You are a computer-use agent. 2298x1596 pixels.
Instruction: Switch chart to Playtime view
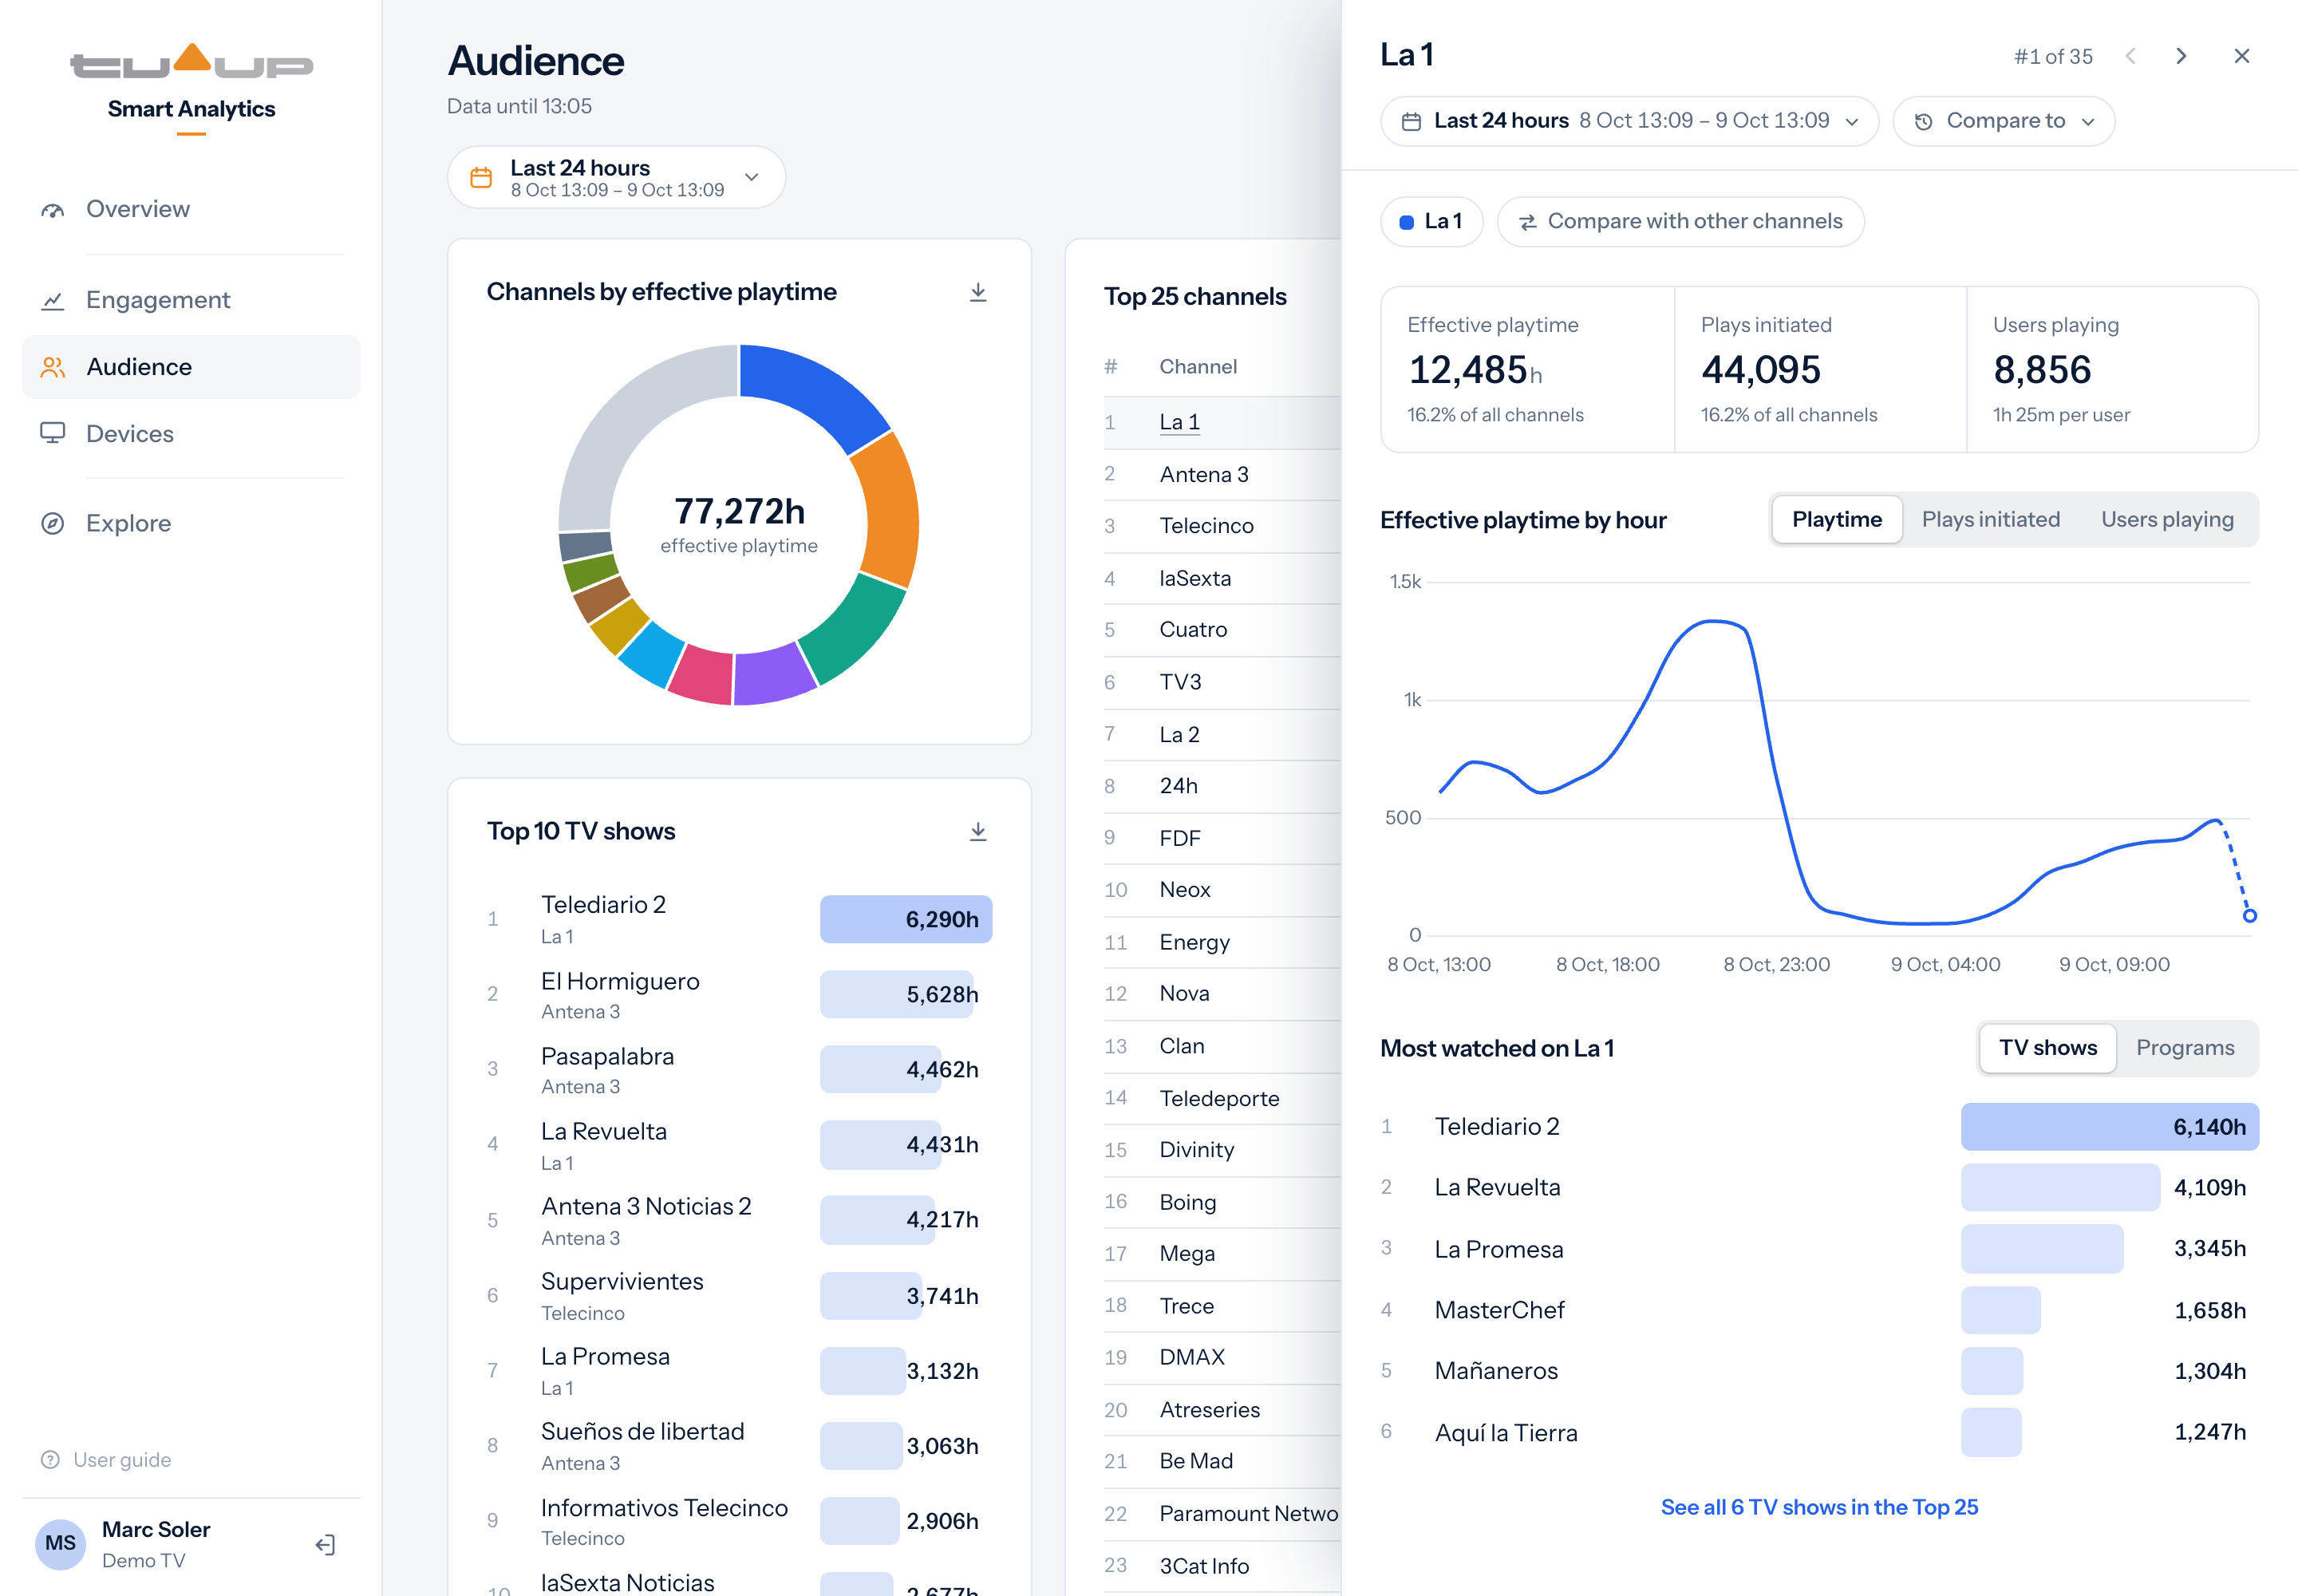click(1836, 520)
